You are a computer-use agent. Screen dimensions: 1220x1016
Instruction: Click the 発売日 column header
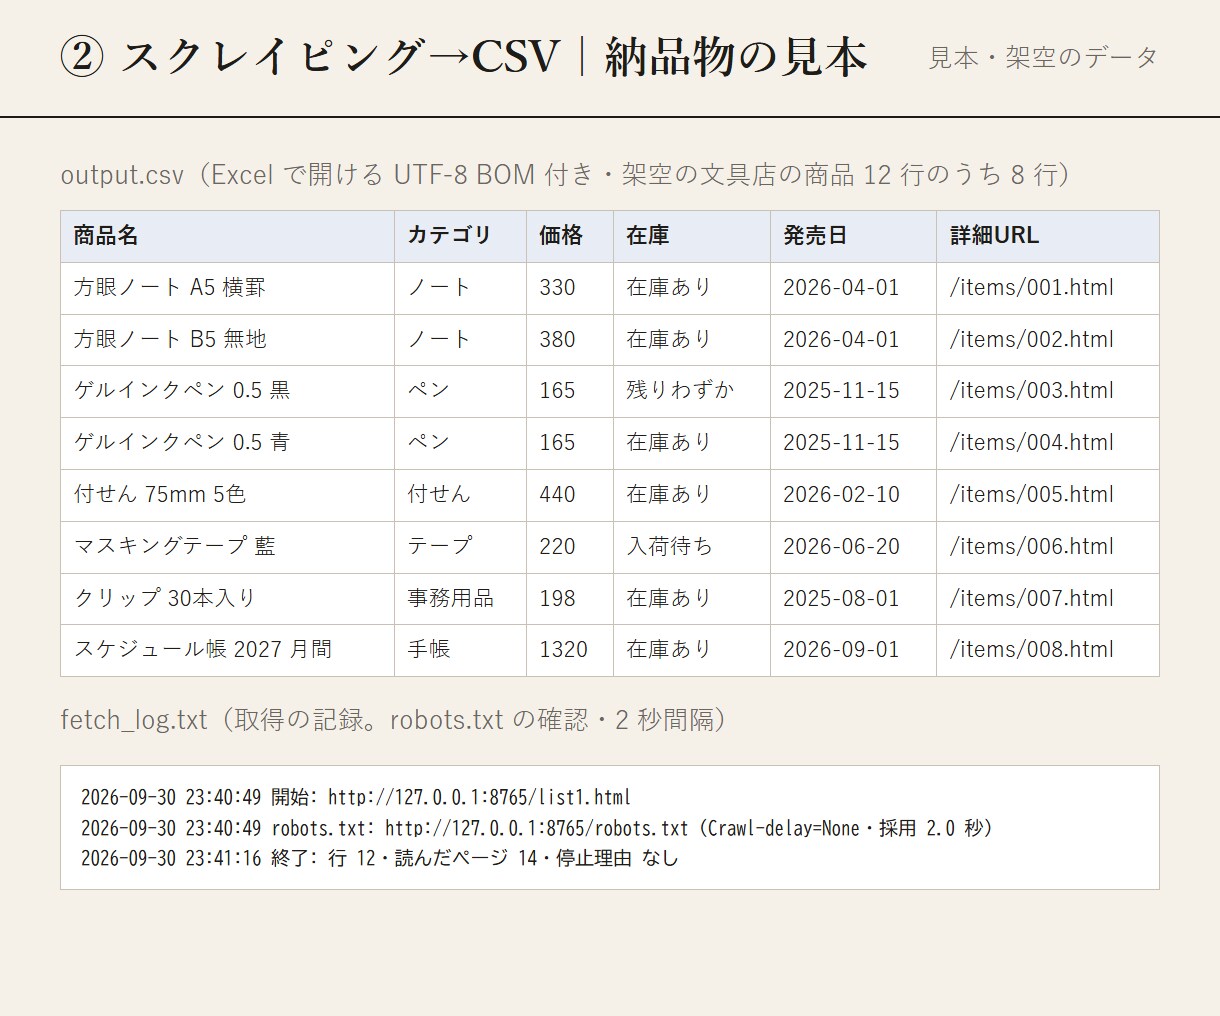[854, 236]
